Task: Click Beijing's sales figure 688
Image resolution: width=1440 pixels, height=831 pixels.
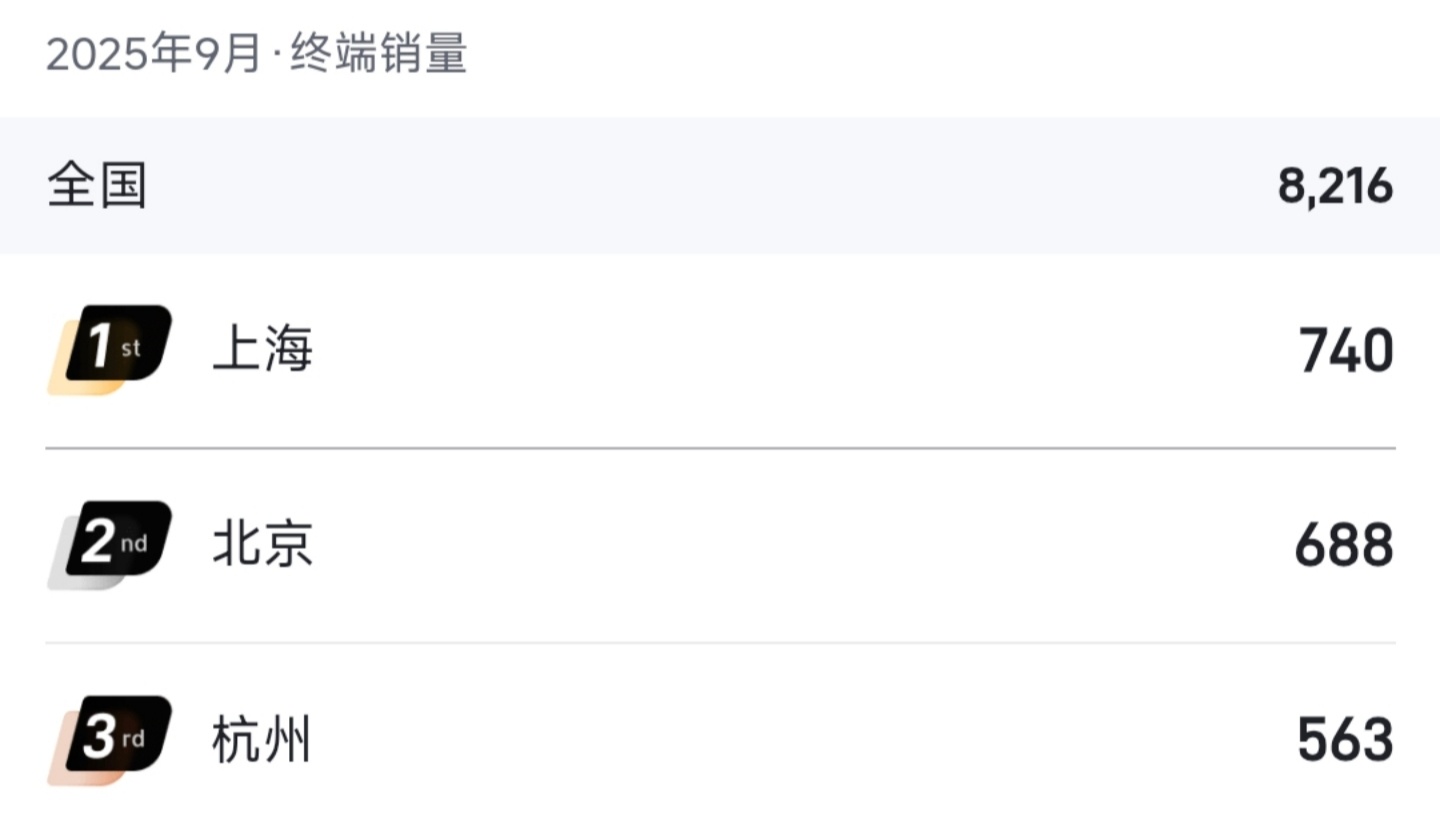Action: pos(1344,546)
